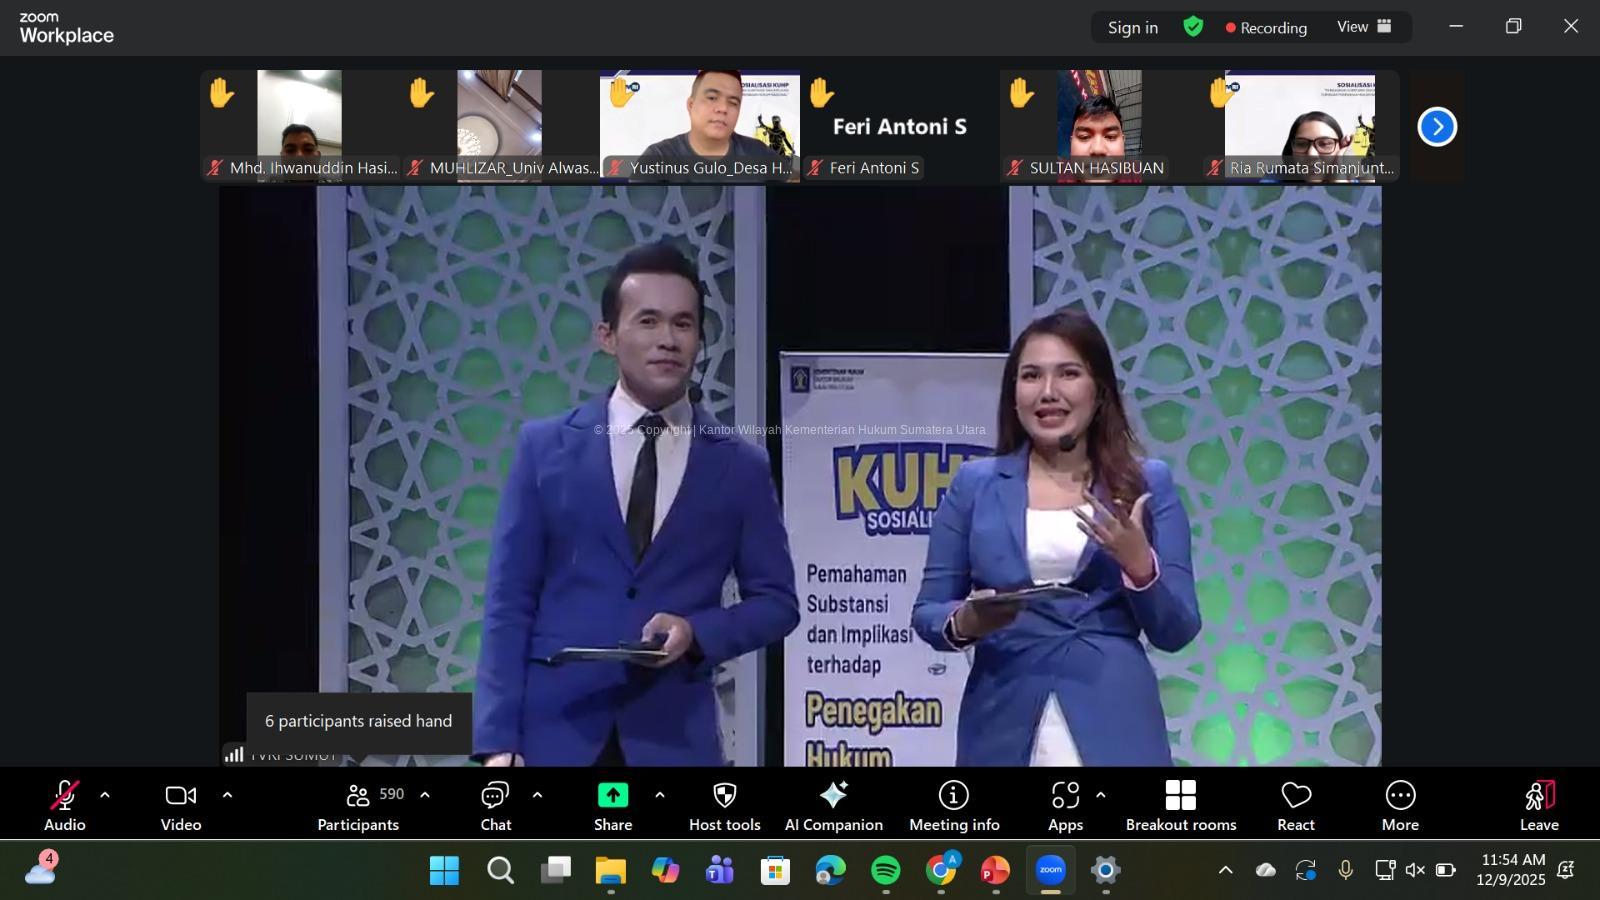Expand the Share options arrow

point(660,796)
